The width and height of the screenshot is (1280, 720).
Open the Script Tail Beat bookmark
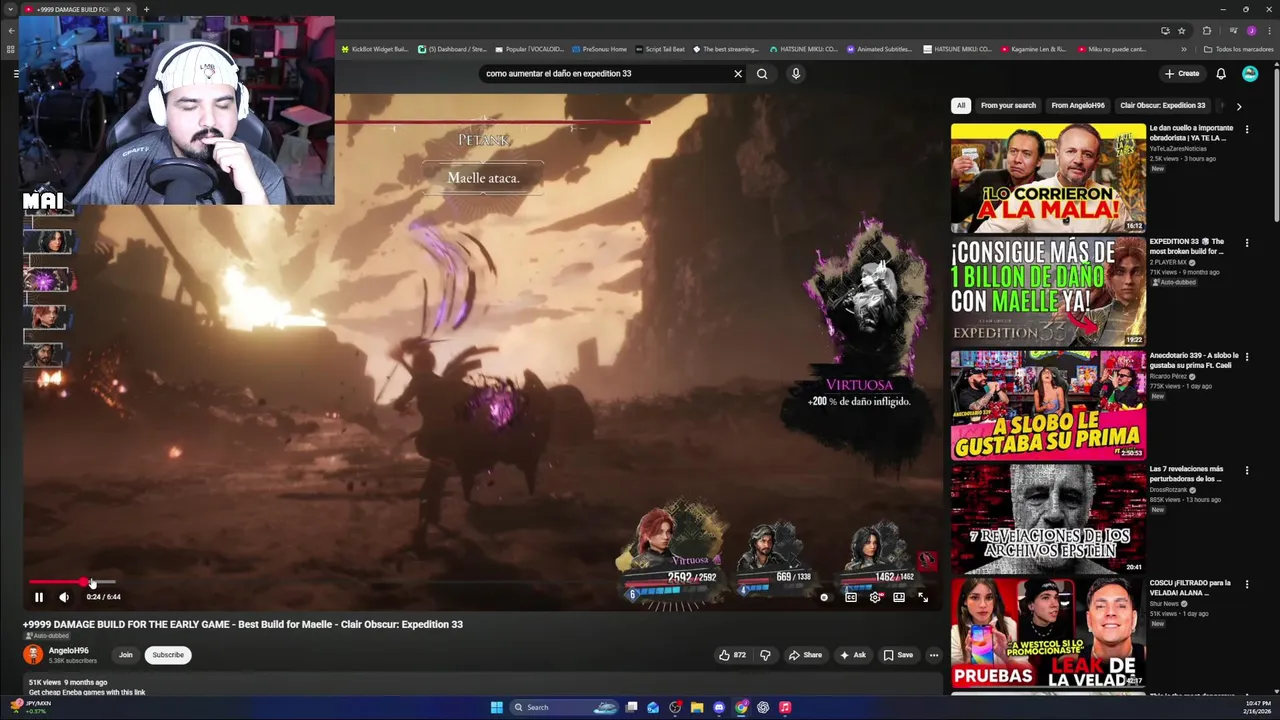pos(660,49)
